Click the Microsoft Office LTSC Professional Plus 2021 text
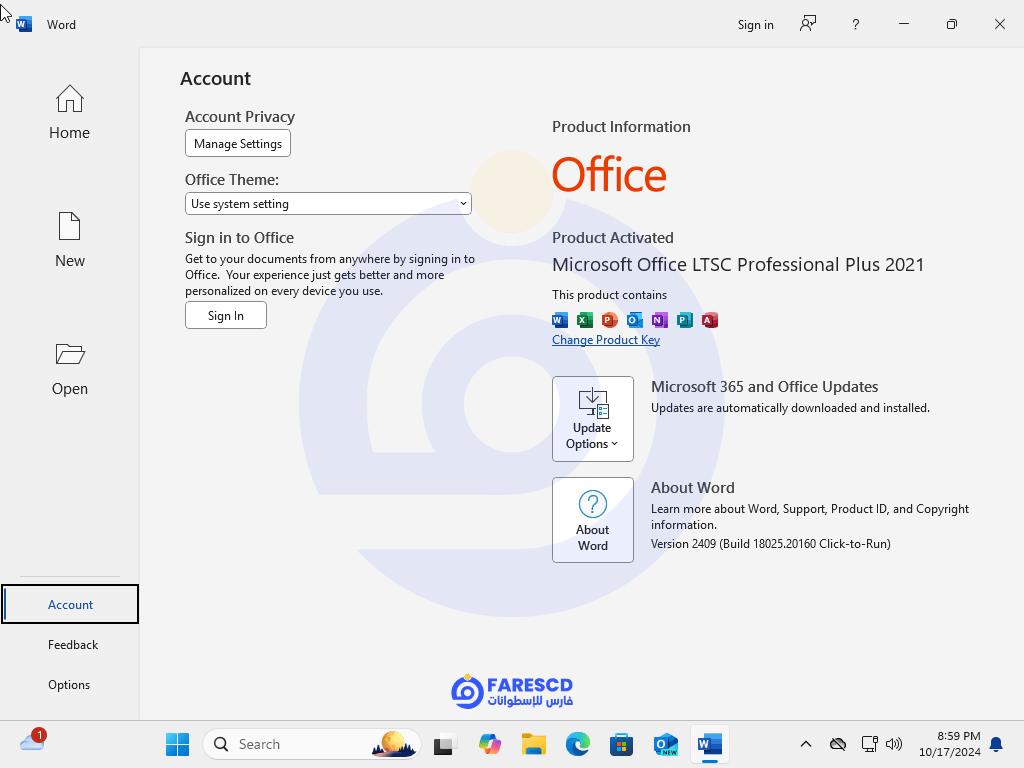The width and height of the screenshot is (1024, 768). coord(738,264)
